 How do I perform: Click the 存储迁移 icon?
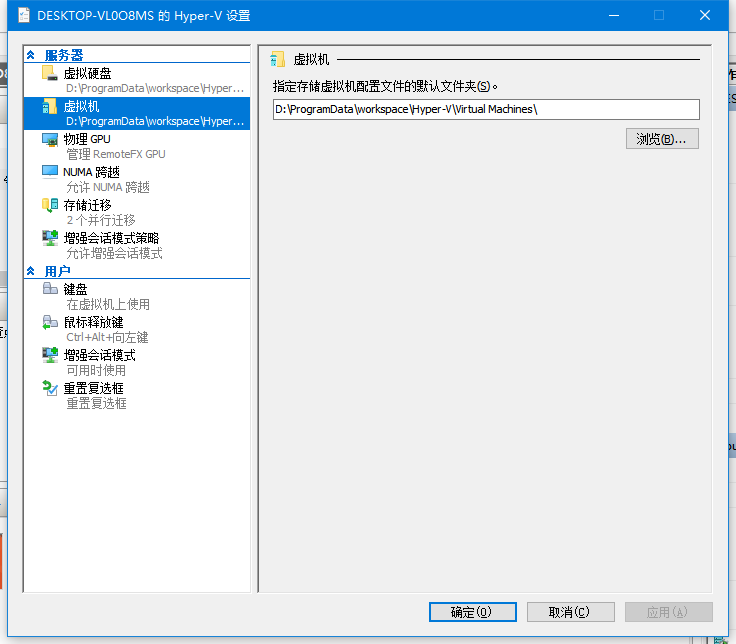[x=50, y=205]
